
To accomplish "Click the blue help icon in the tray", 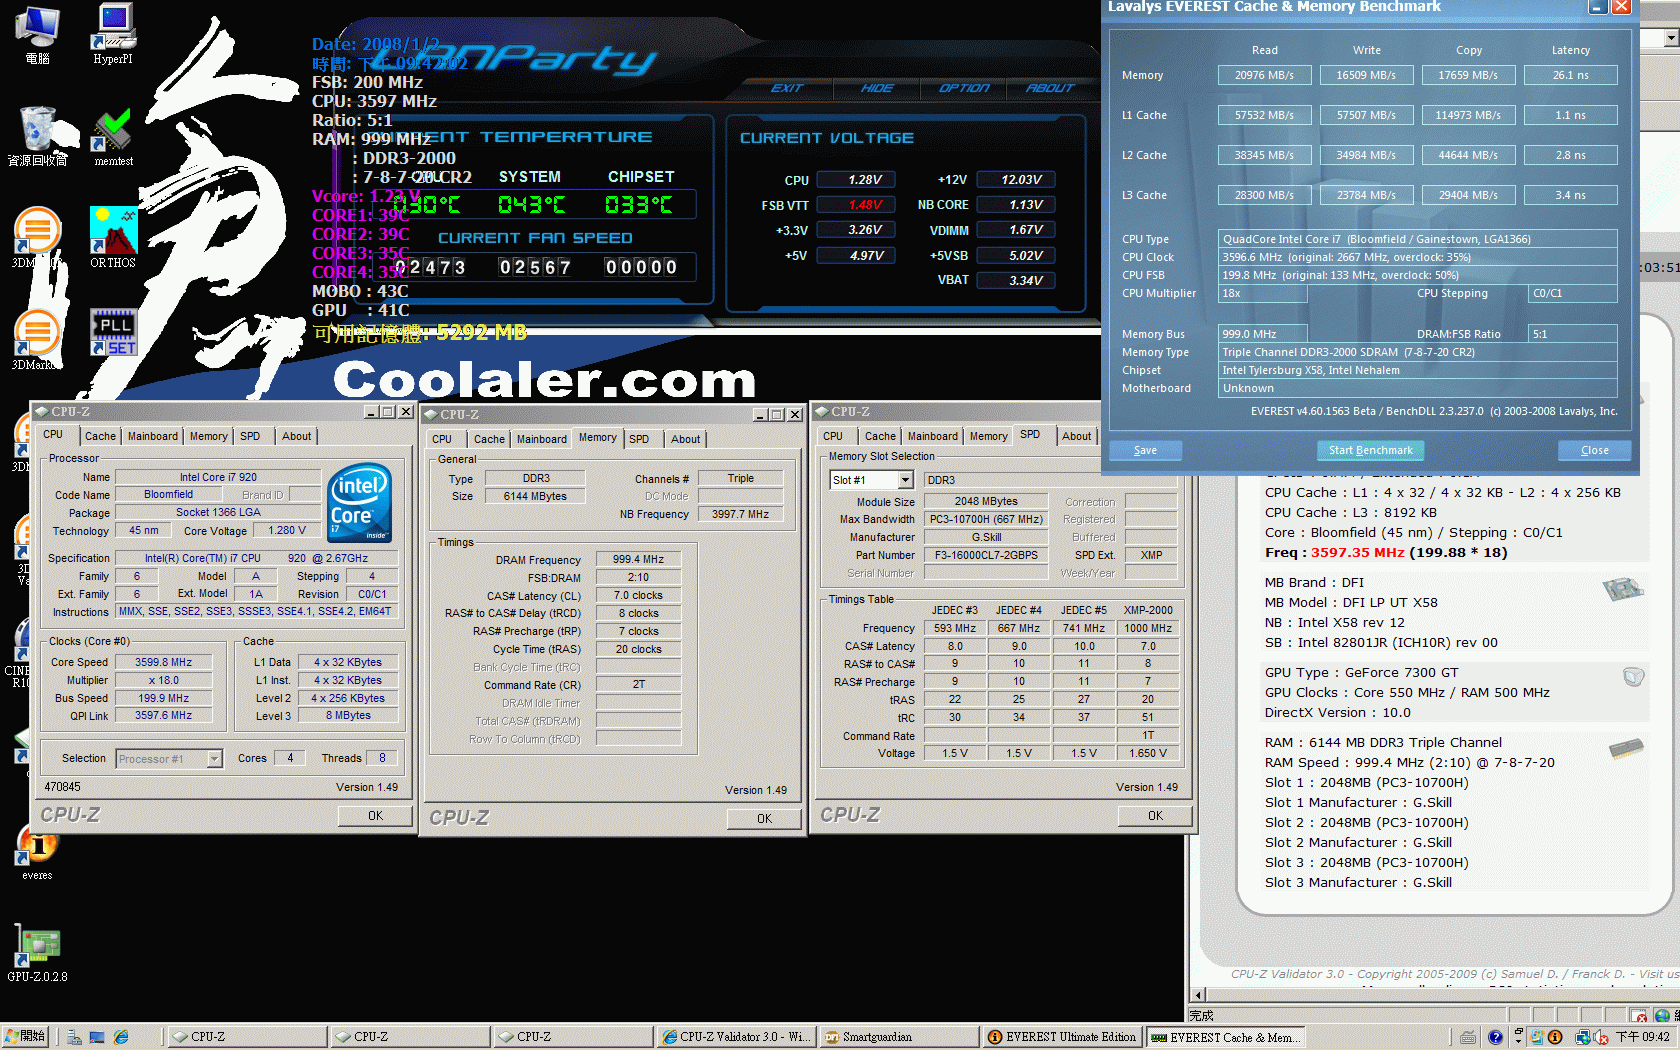I will [x=1495, y=1037].
